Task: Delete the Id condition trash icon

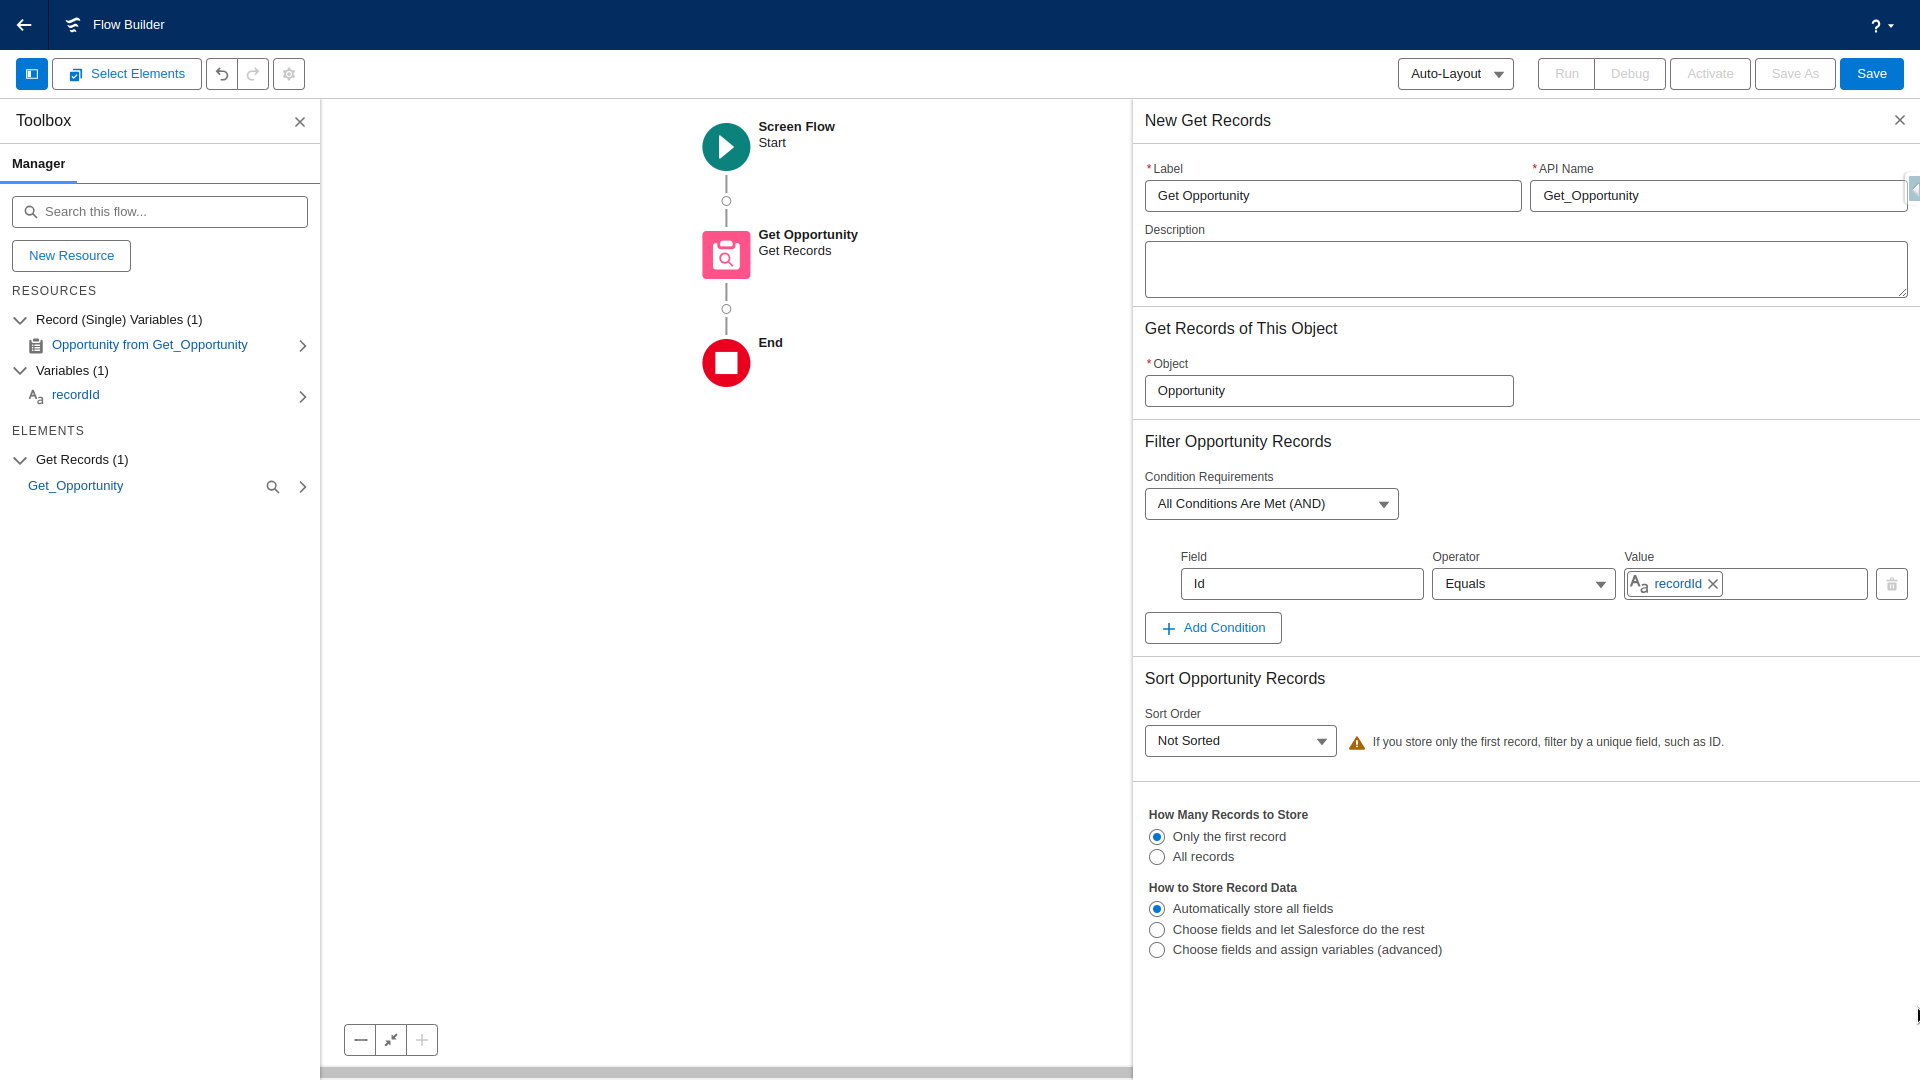Action: tap(1891, 584)
